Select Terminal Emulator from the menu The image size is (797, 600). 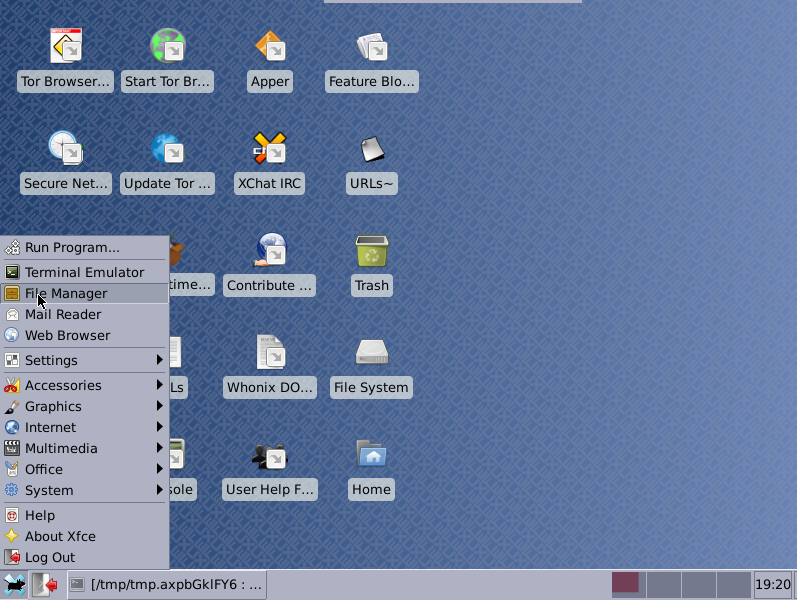click(x=84, y=272)
